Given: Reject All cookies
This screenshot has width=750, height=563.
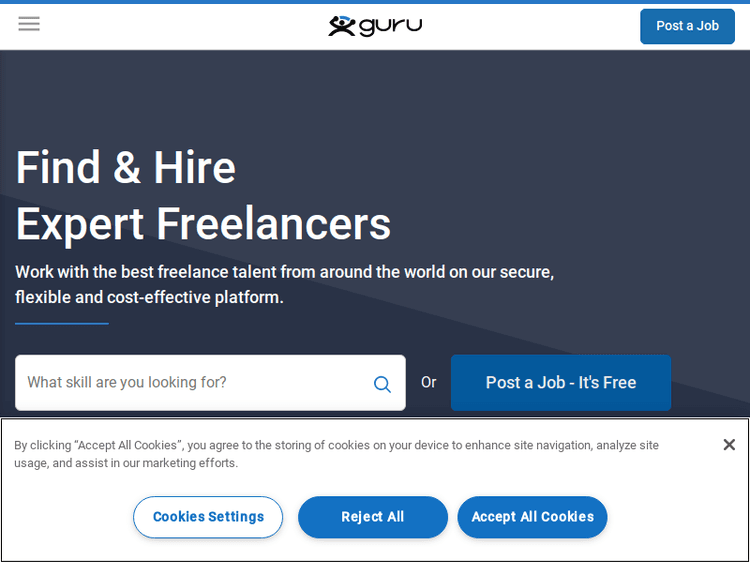Looking at the screenshot, I should tap(373, 517).
